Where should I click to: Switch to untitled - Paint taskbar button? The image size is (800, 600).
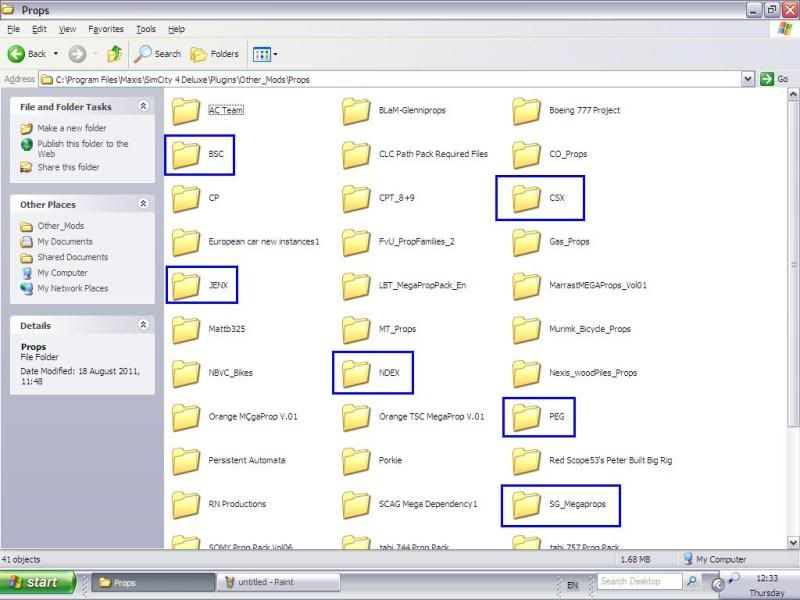(x=278, y=582)
